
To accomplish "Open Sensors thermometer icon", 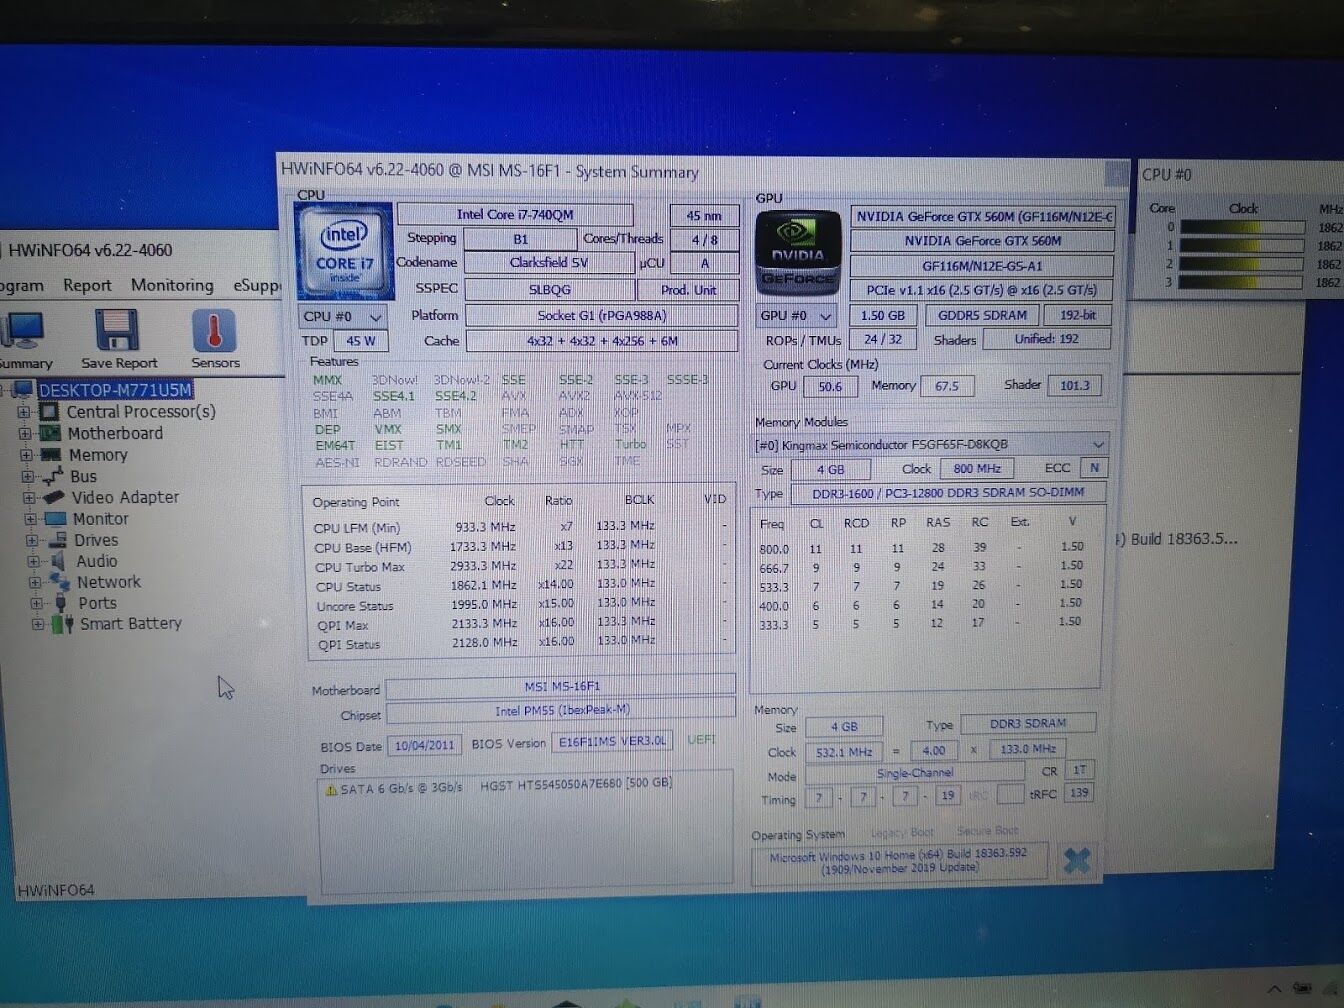I will click(214, 331).
